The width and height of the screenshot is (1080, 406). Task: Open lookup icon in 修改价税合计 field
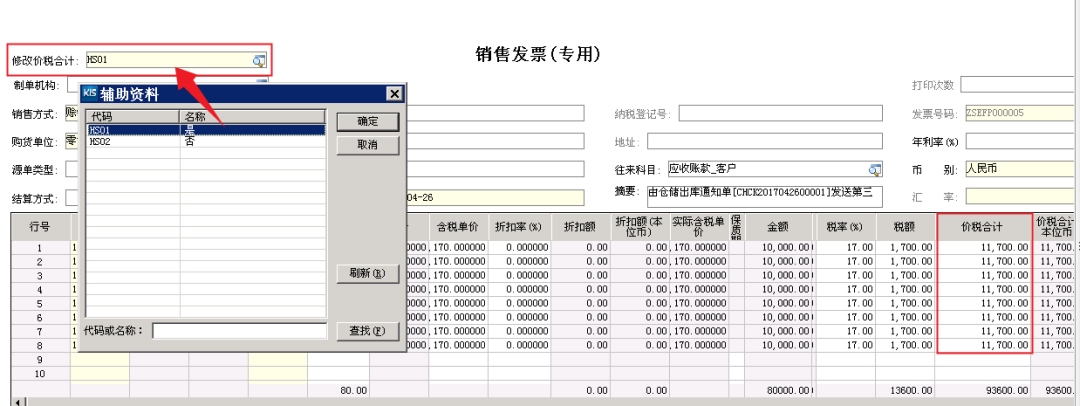258,61
